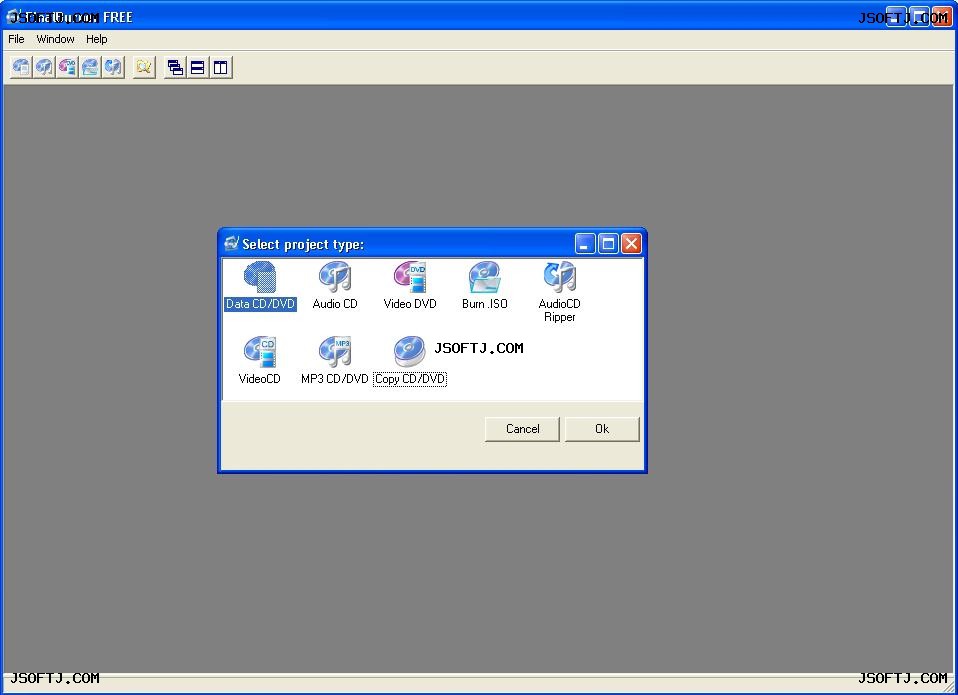
Task: Confirm the selection with Ok
Action: [x=602, y=429]
